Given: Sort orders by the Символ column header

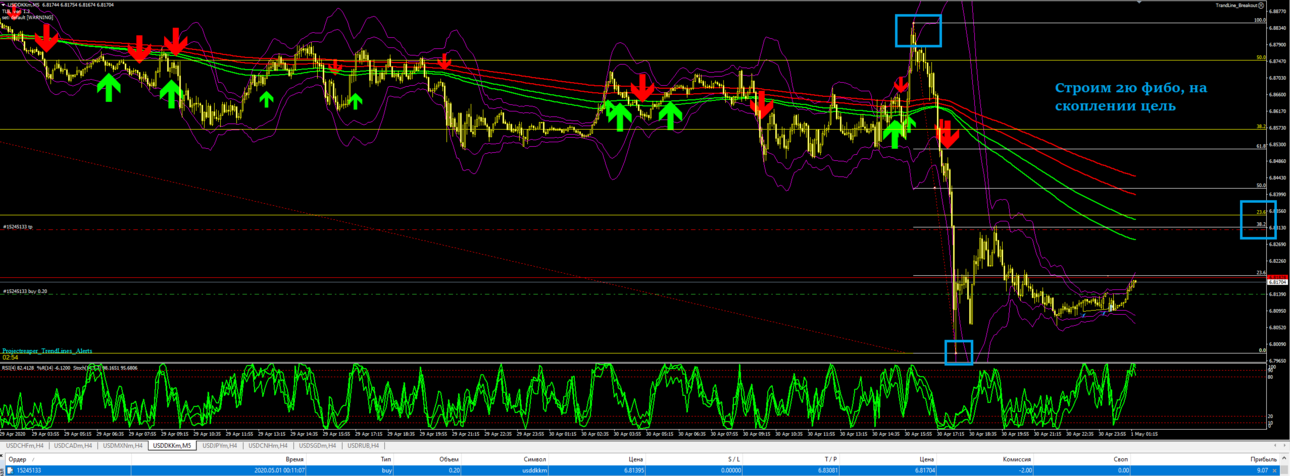Looking at the screenshot, I should click(x=535, y=459).
